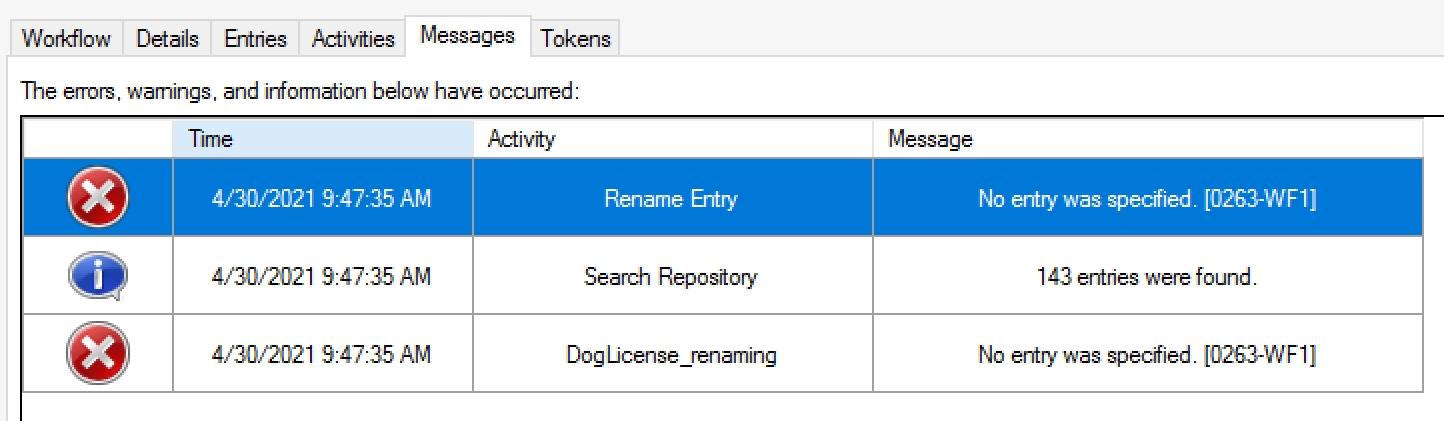Click the blue information icon for Search Repository

(97, 276)
